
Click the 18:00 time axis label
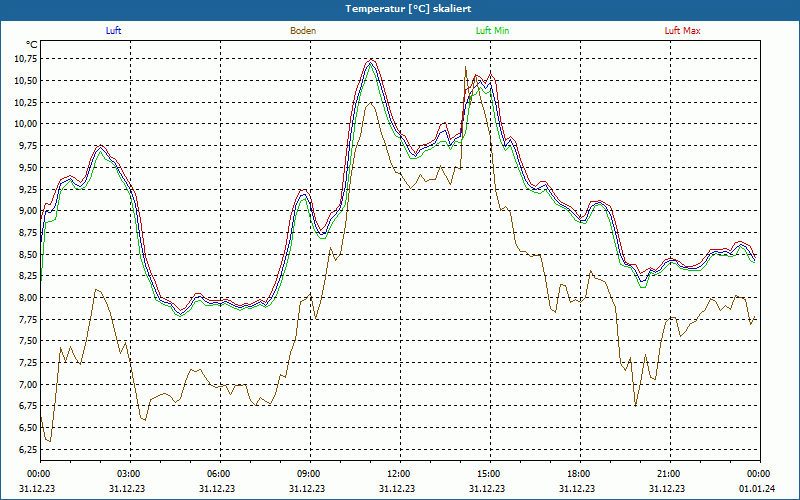pyautogui.click(x=580, y=474)
